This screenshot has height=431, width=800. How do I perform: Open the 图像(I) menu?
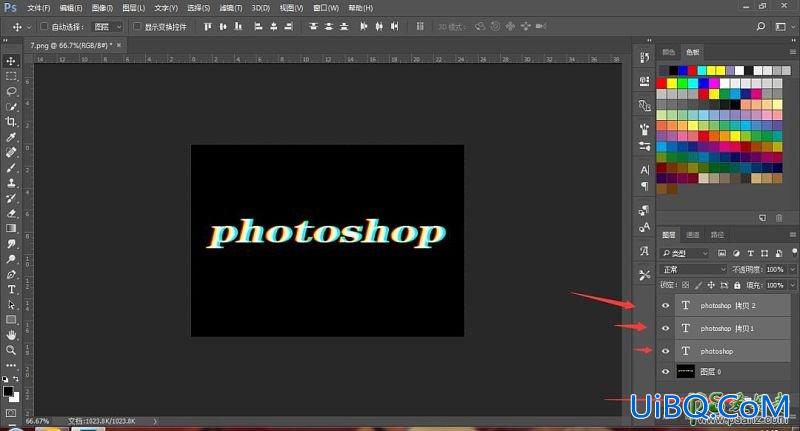pyautogui.click(x=102, y=8)
